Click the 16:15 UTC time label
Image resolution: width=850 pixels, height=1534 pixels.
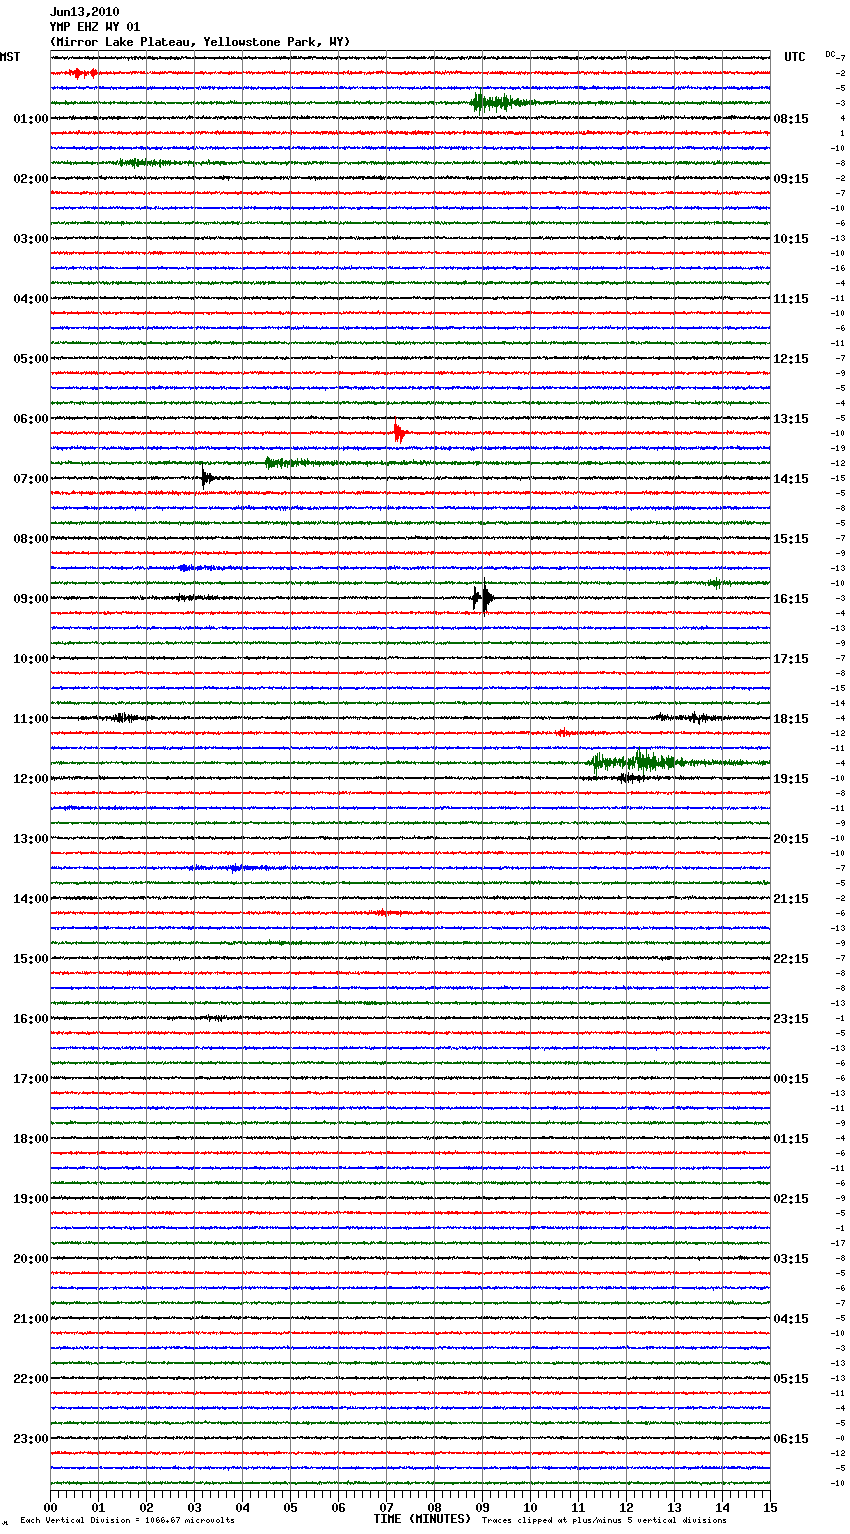pos(791,599)
